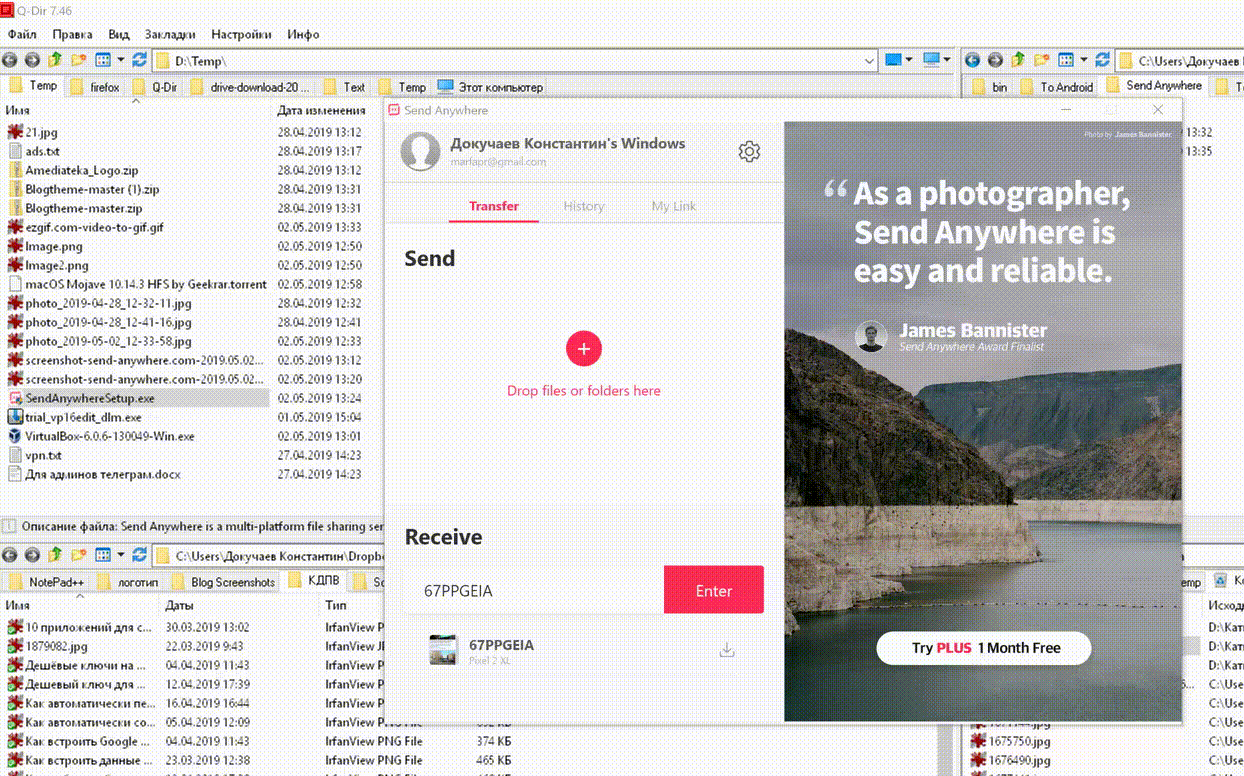This screenshot has width=1244, height=776.
Task: Open view options arrow in top-right pane
Action: [1083, 61]
